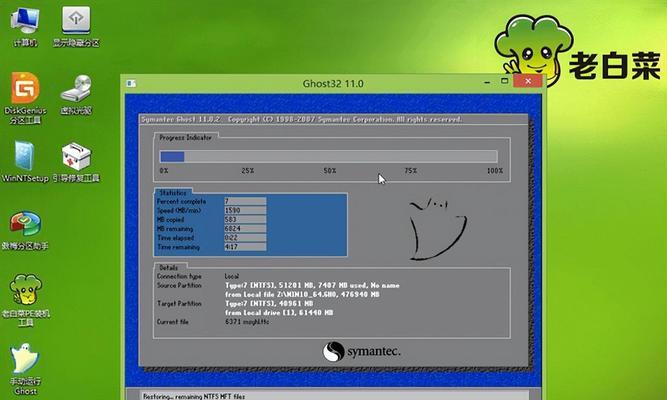667x400 pixels.
Task: Click the 100% progress marker label
Action: coord(495,170)
